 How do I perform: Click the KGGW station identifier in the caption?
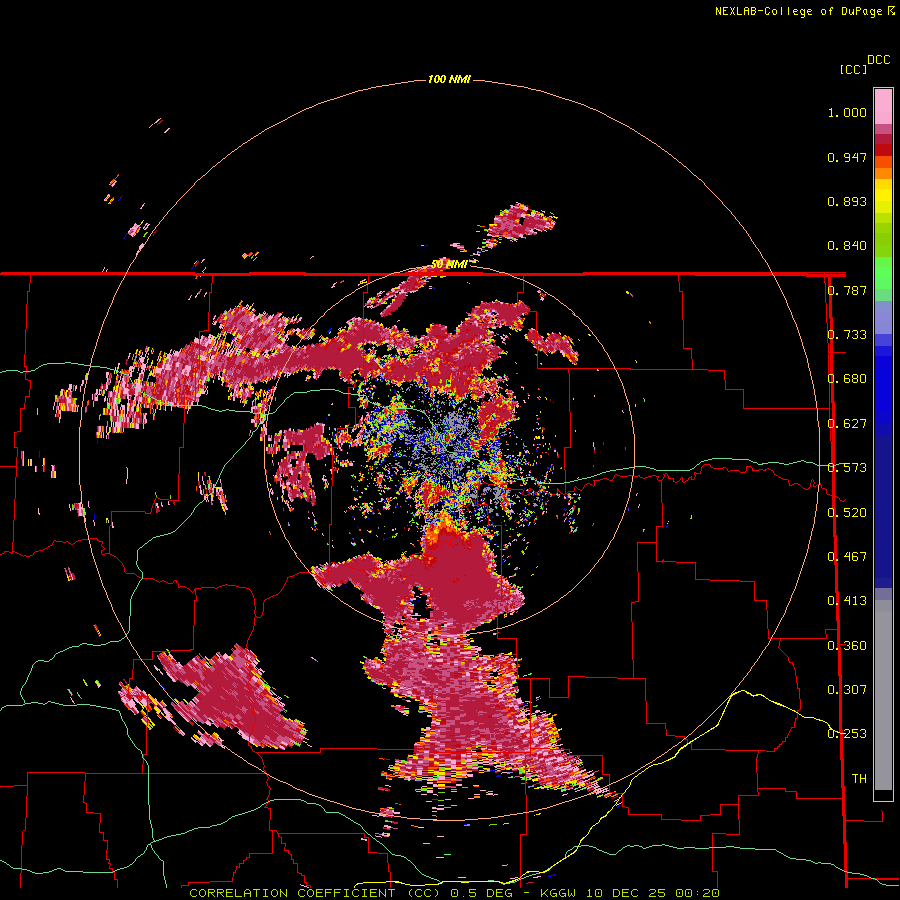click(x=559, y=893)
